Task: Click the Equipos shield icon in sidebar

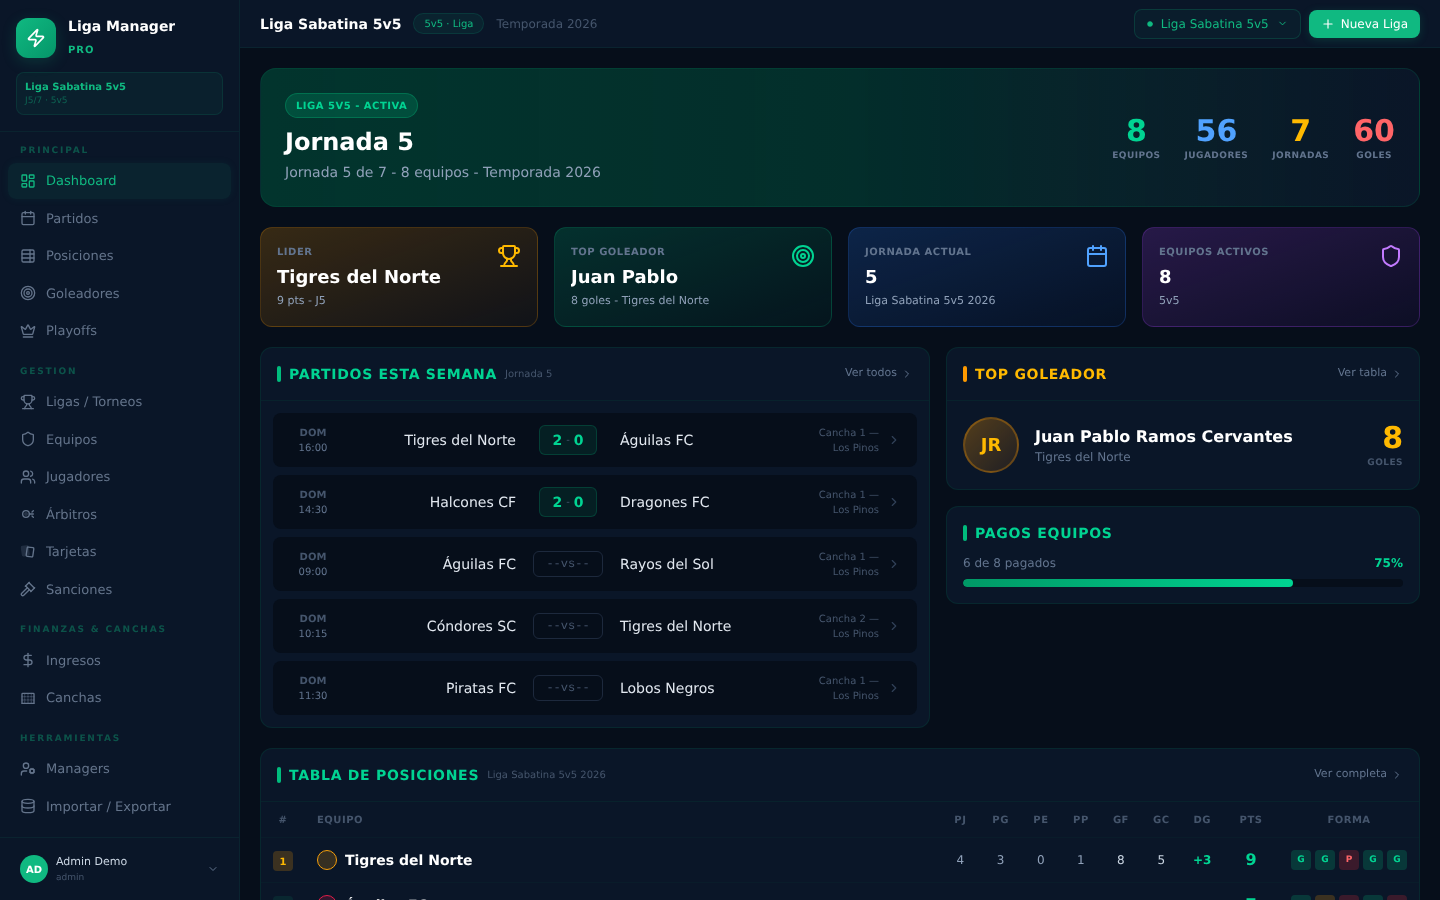Action: 28,439
